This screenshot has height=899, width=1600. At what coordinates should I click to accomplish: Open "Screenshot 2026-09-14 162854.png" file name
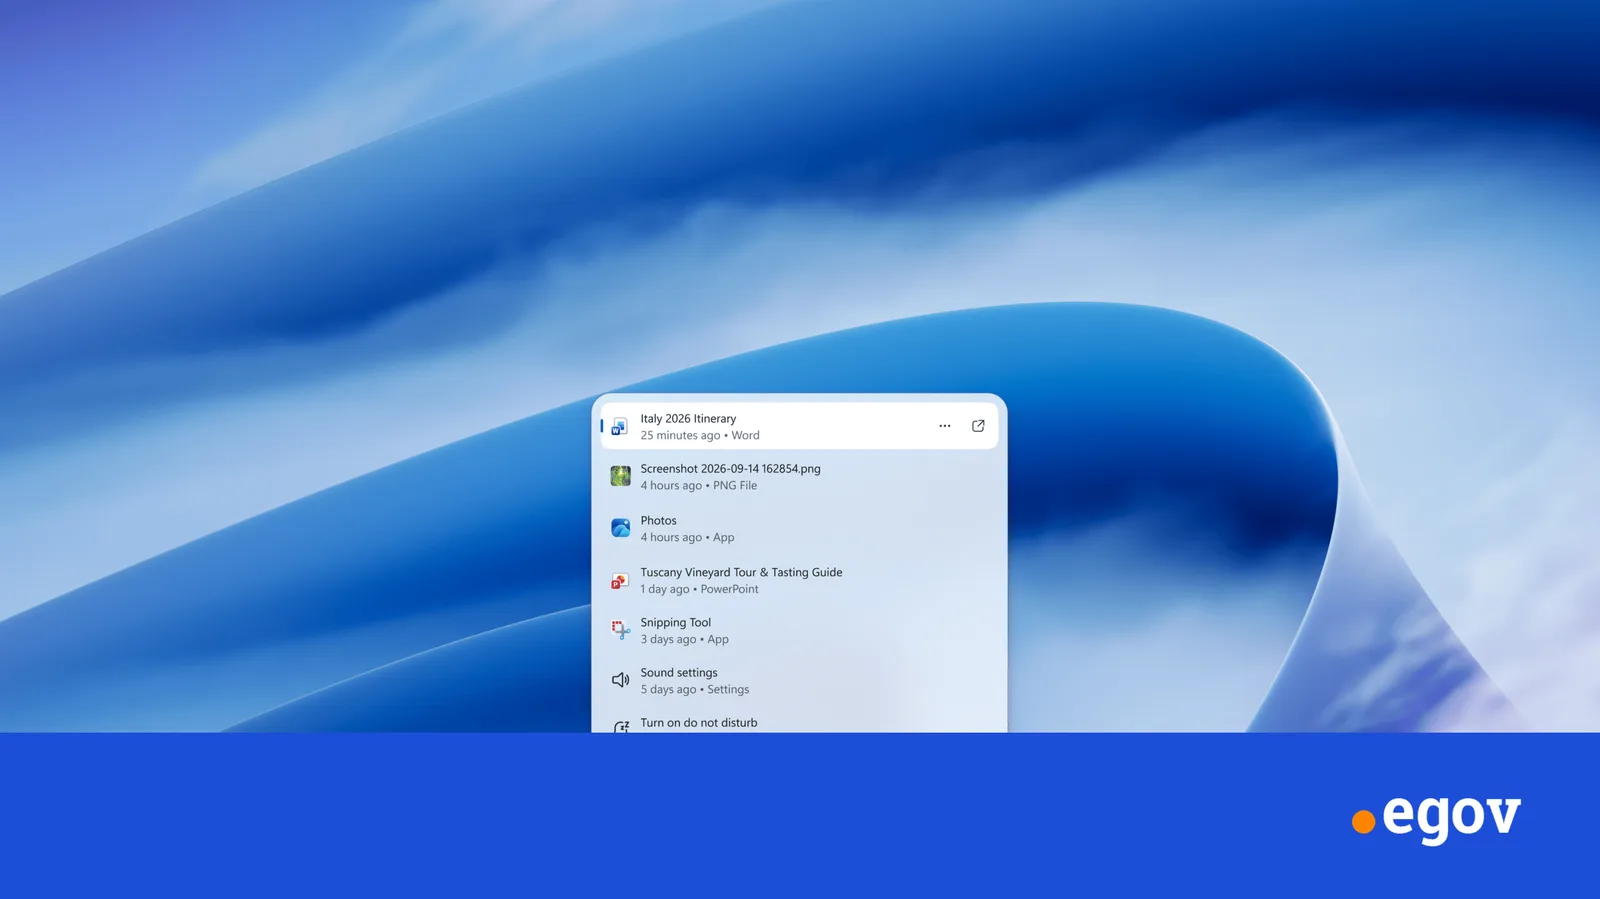pyautogui.click(x=730, y=468)
